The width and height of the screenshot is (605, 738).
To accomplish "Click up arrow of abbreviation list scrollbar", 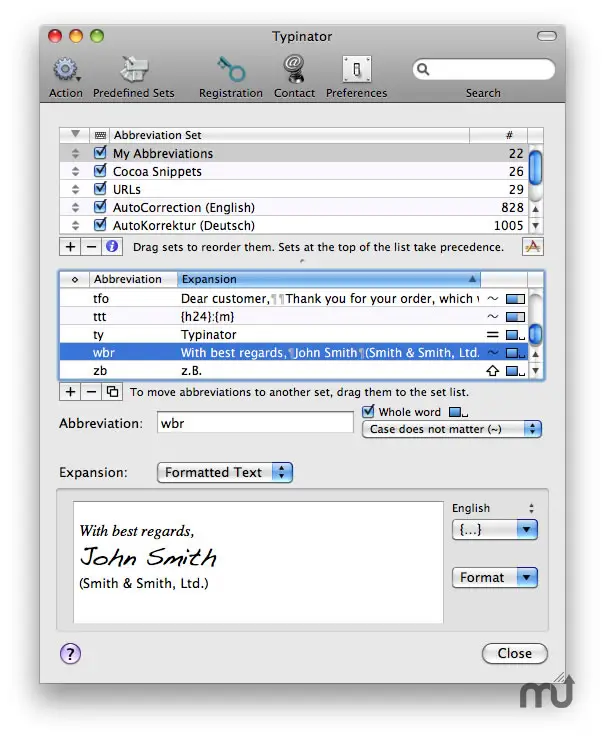I will [x=535, y=353].
